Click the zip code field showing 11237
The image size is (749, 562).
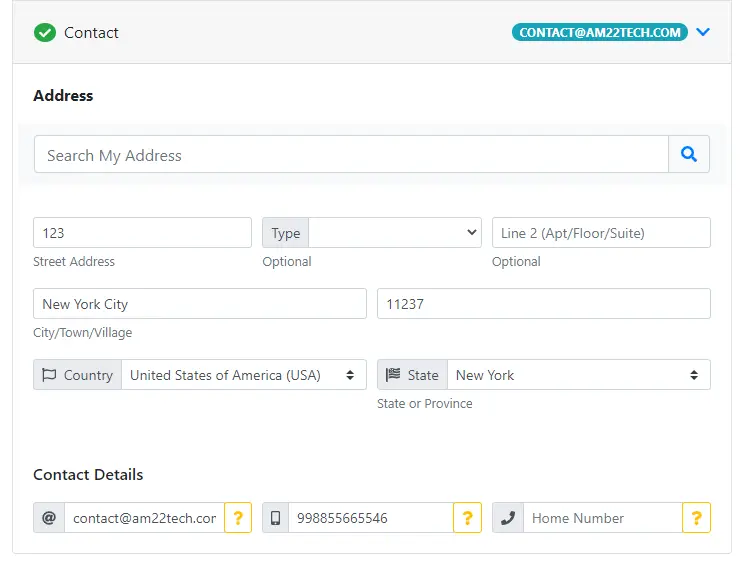click(544, 304)
